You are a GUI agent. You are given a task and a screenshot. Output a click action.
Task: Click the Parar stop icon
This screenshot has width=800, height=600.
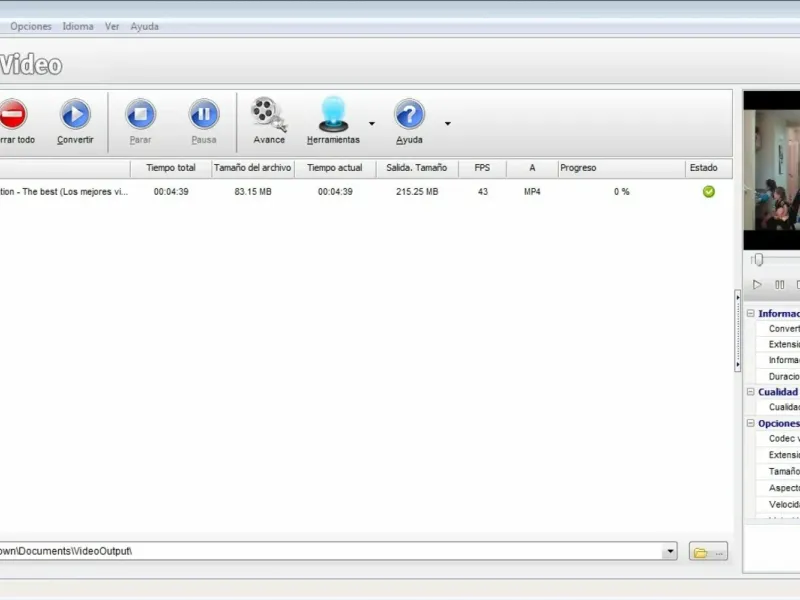(140, 114)
